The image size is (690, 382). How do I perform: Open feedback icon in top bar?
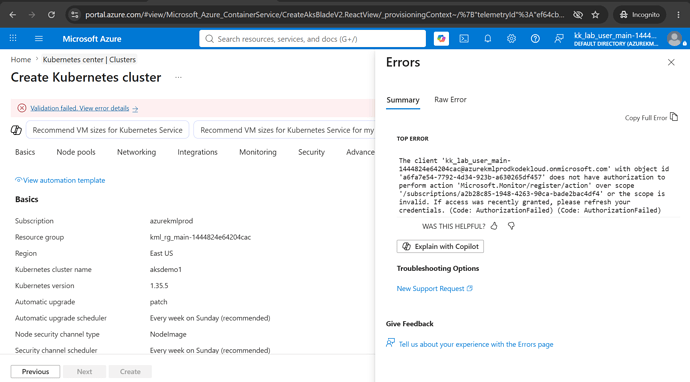point(559,39)
